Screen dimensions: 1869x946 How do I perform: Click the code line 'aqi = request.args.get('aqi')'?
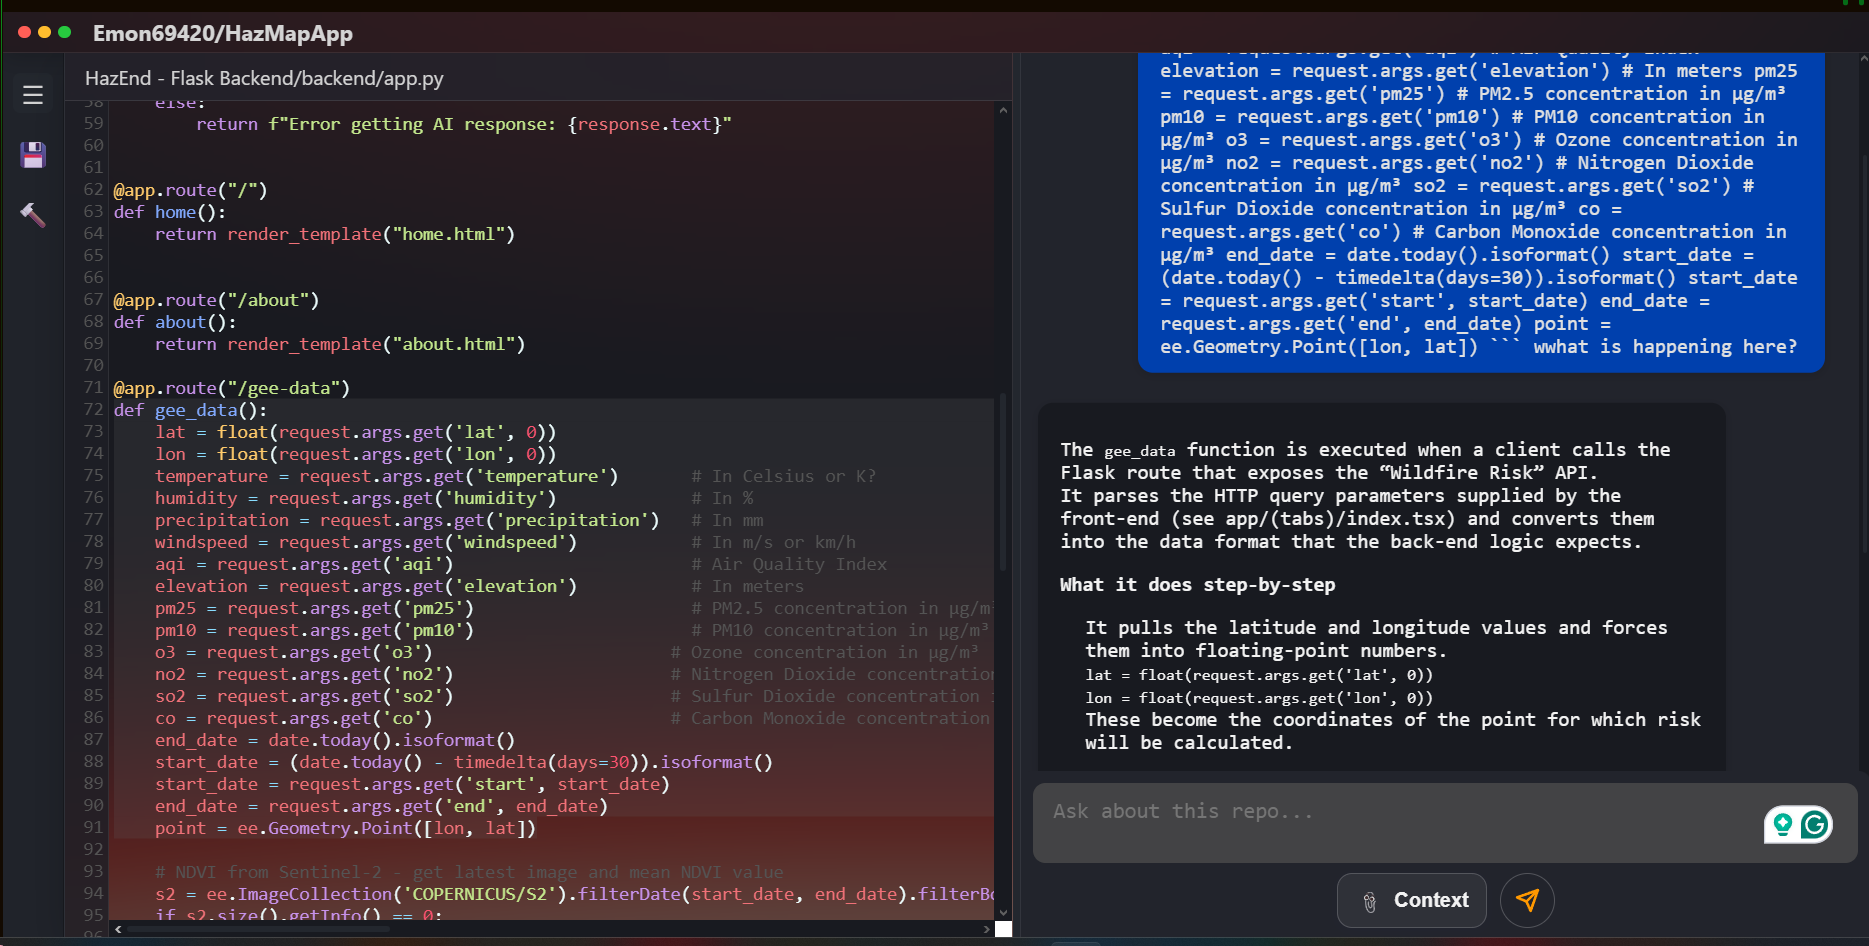[304, 564]
